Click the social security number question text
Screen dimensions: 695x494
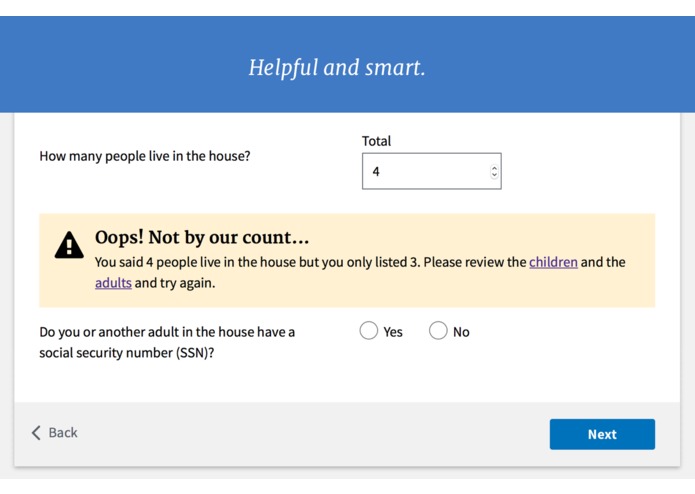167,342
